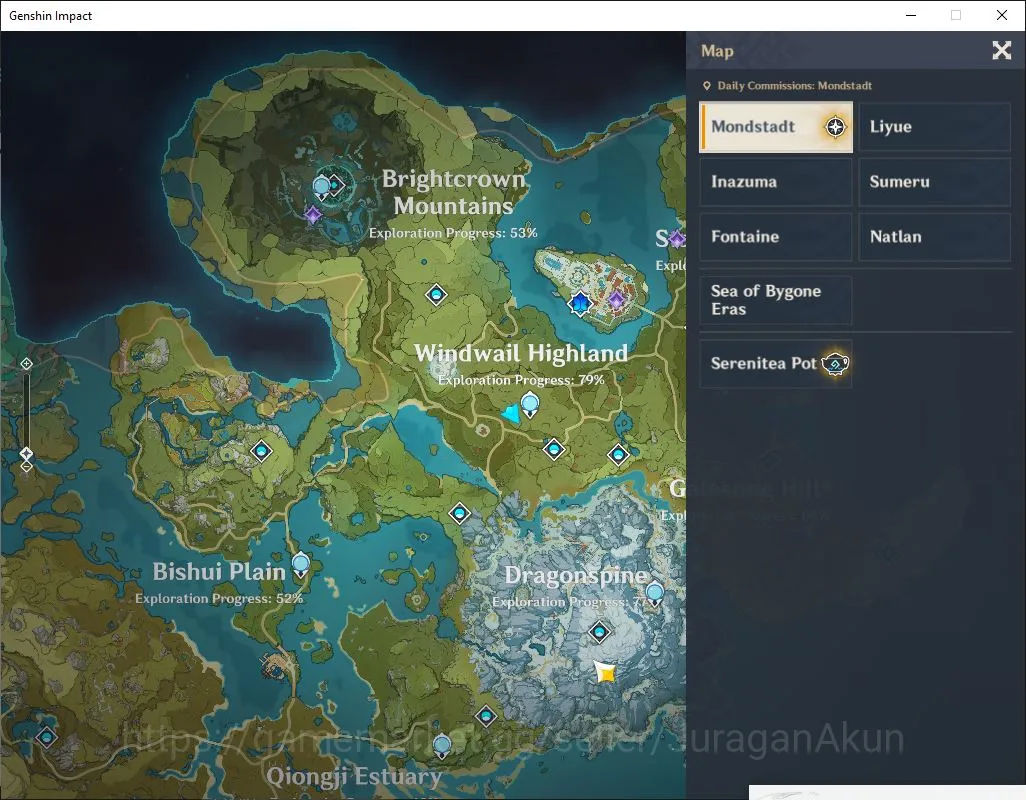This screenshot has height=800, width=1026.
Task: Select the blue pin below the Windwail Highland progress text
Action: point(529,406)
